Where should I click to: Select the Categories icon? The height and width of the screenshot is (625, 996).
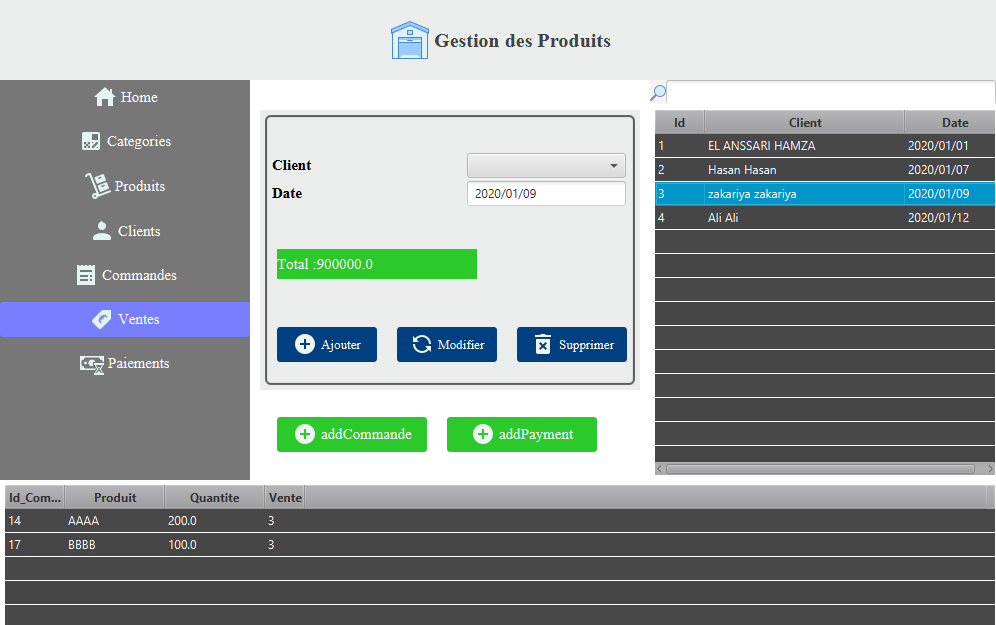(89, 141)
